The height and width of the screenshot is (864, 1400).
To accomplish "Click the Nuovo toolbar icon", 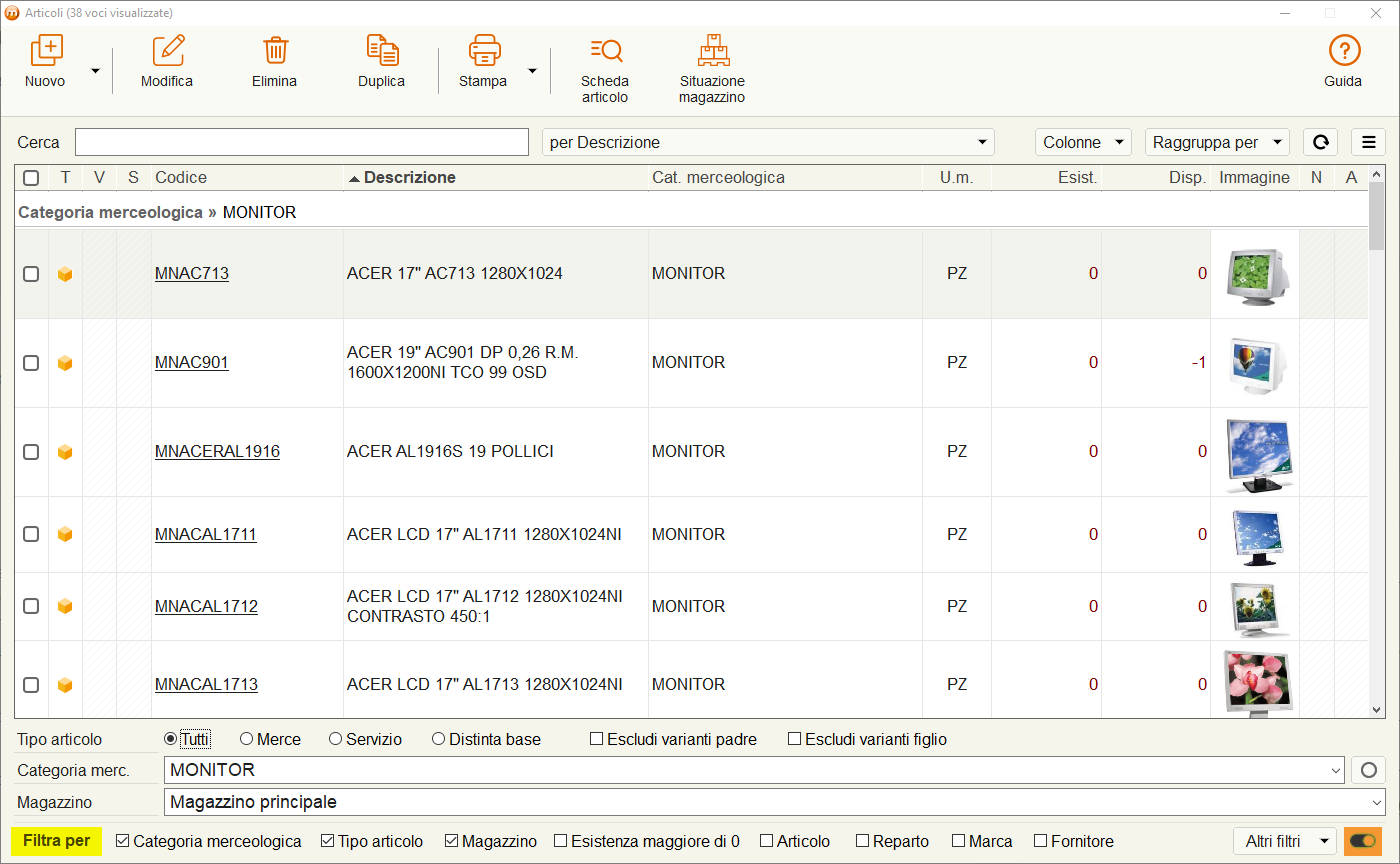I will tap(46, 50).
